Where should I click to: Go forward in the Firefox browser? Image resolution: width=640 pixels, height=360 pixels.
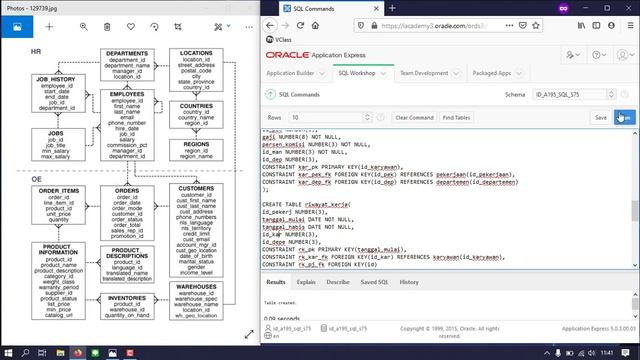pos(285,25)
